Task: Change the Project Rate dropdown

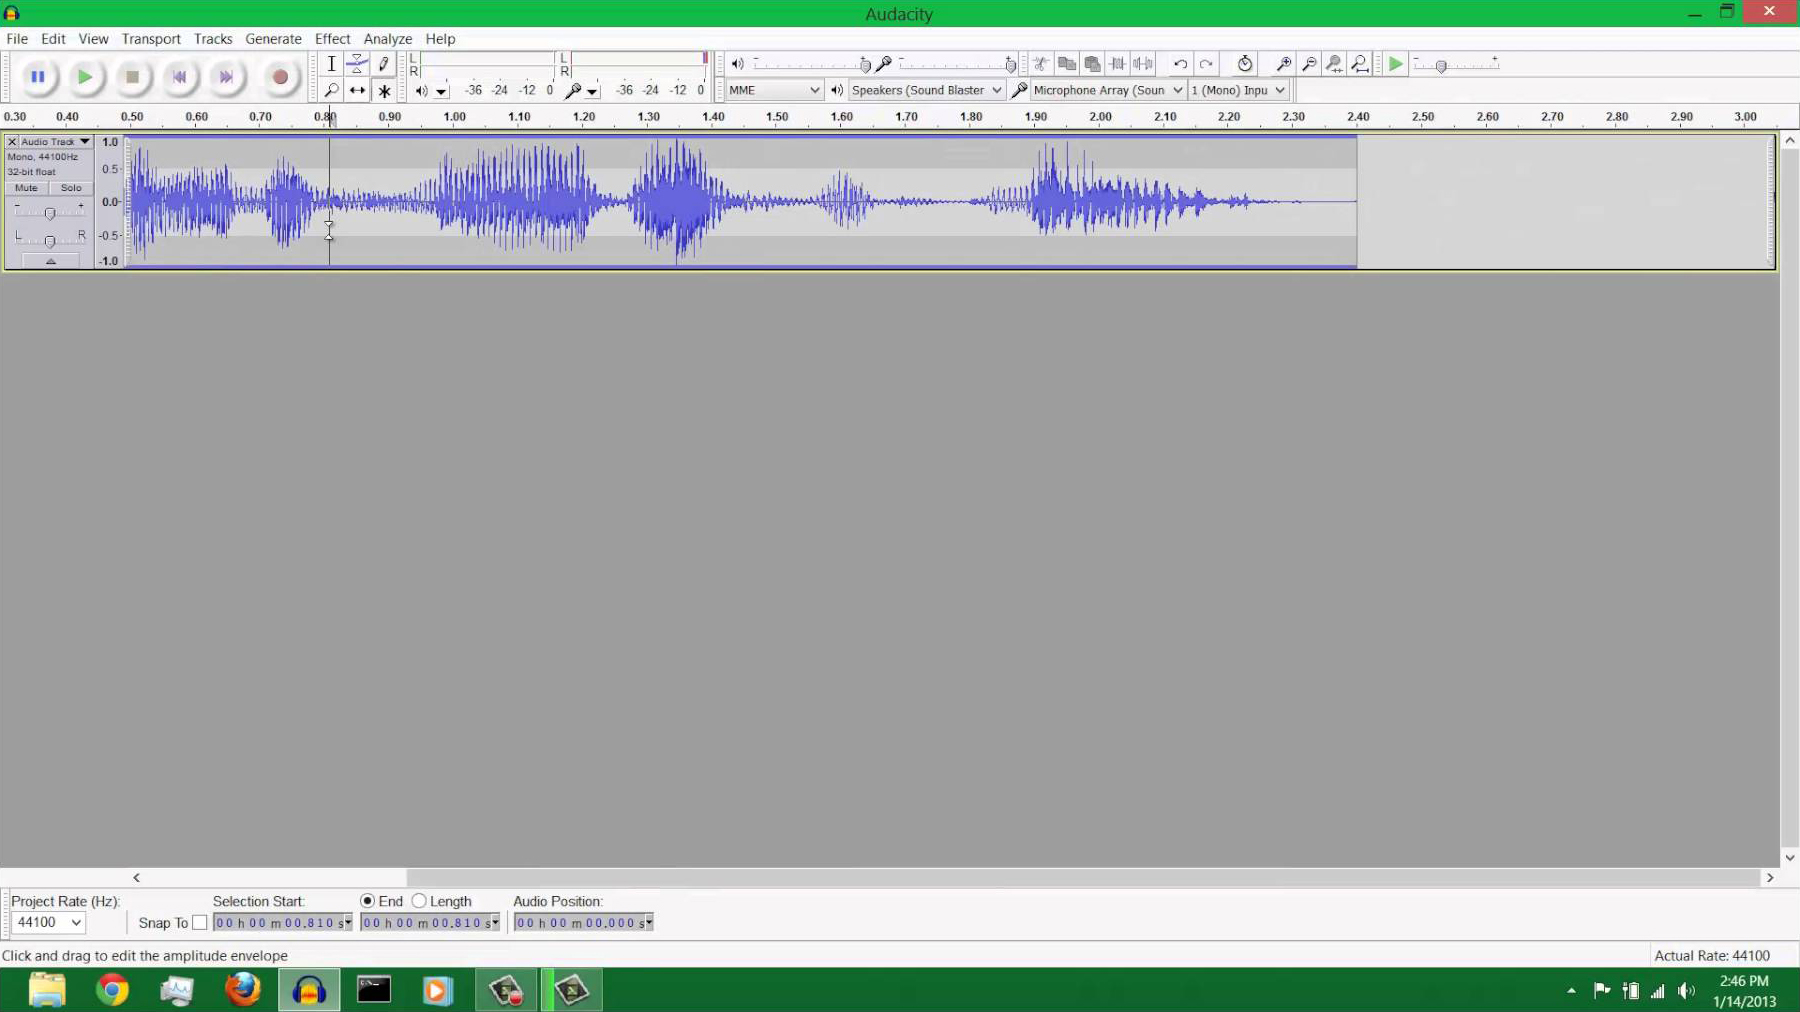Action: tap(47, 922)
